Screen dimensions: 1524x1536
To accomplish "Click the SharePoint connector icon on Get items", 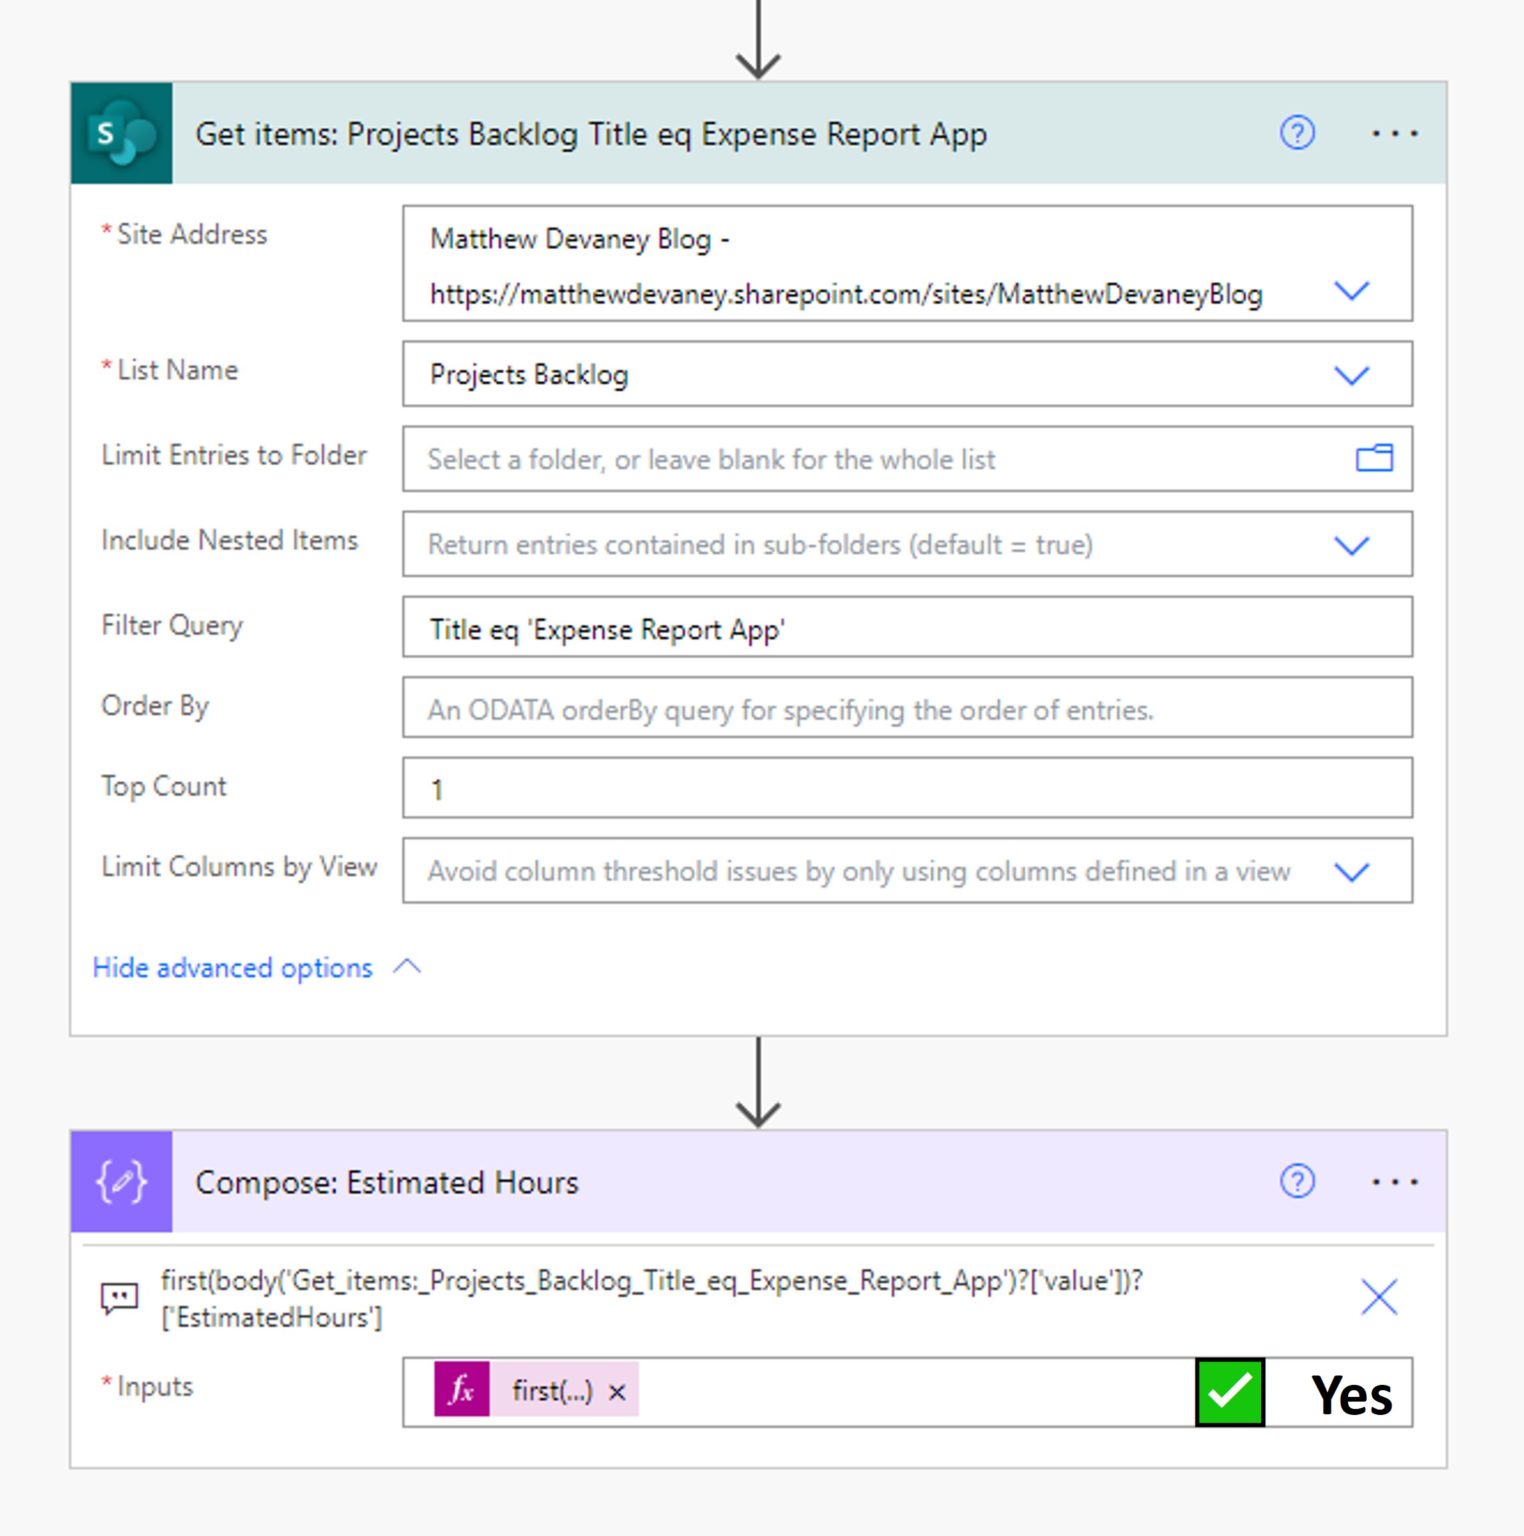I will click(121, 132).
